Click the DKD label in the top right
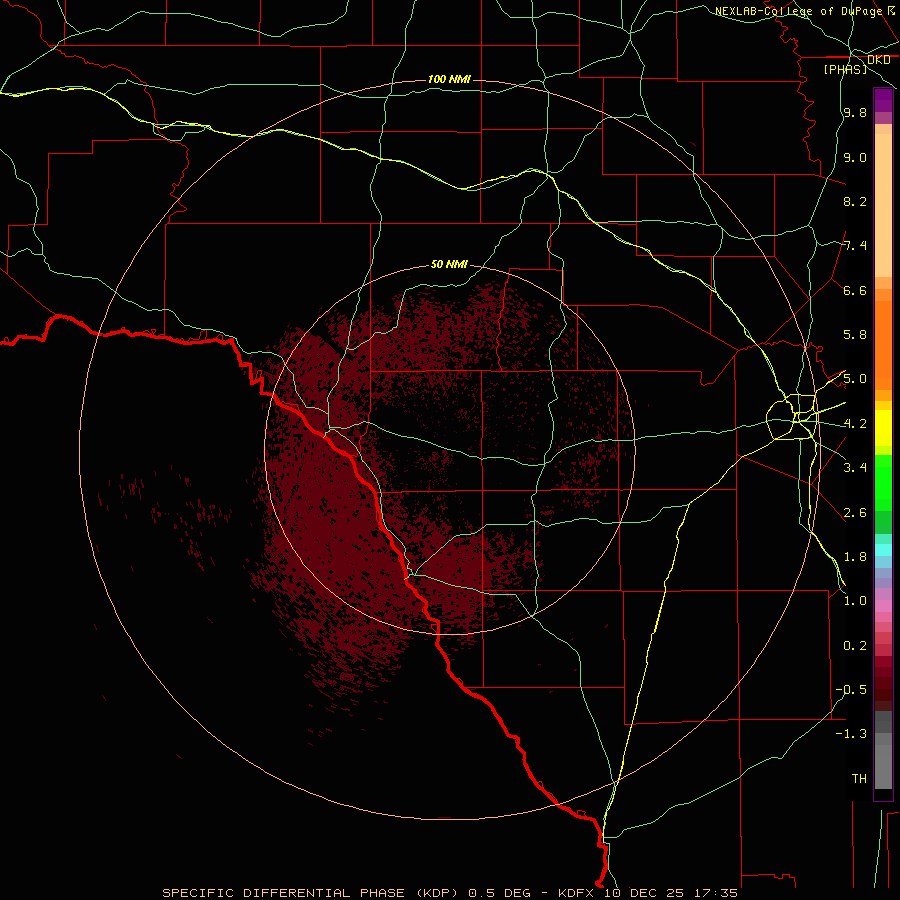900x900 pixels. (x=879, y=60)
